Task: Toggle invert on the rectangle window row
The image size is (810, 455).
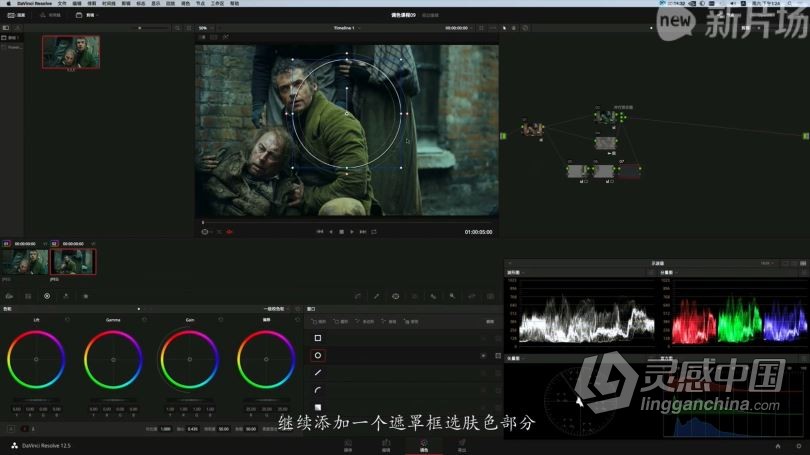Action: tap(484, 338)
